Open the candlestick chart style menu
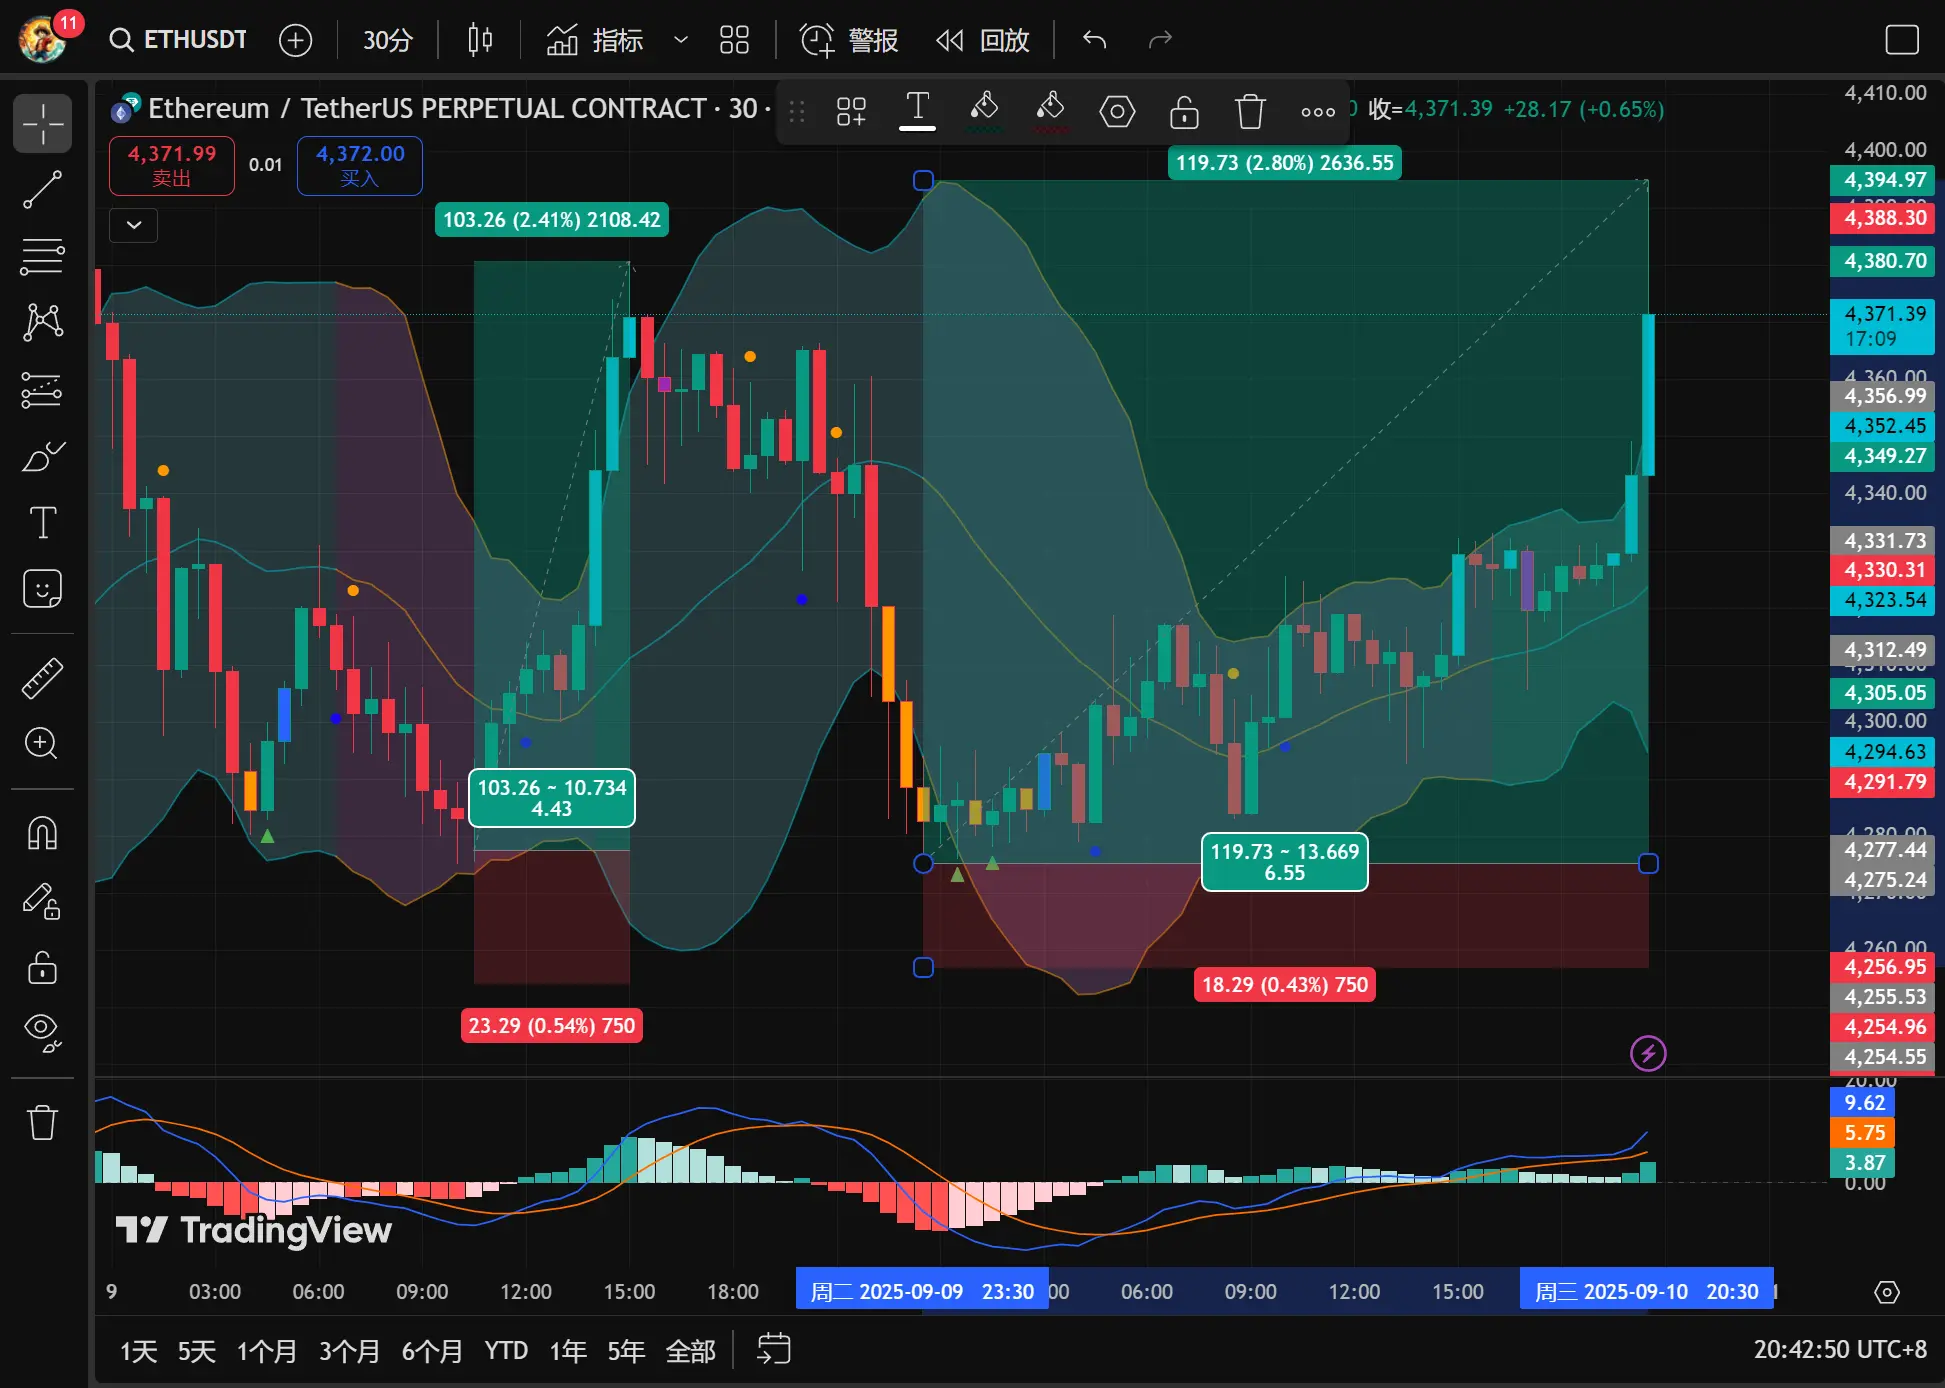Viewport: 1945px width, 1388px height. [480, 40]
